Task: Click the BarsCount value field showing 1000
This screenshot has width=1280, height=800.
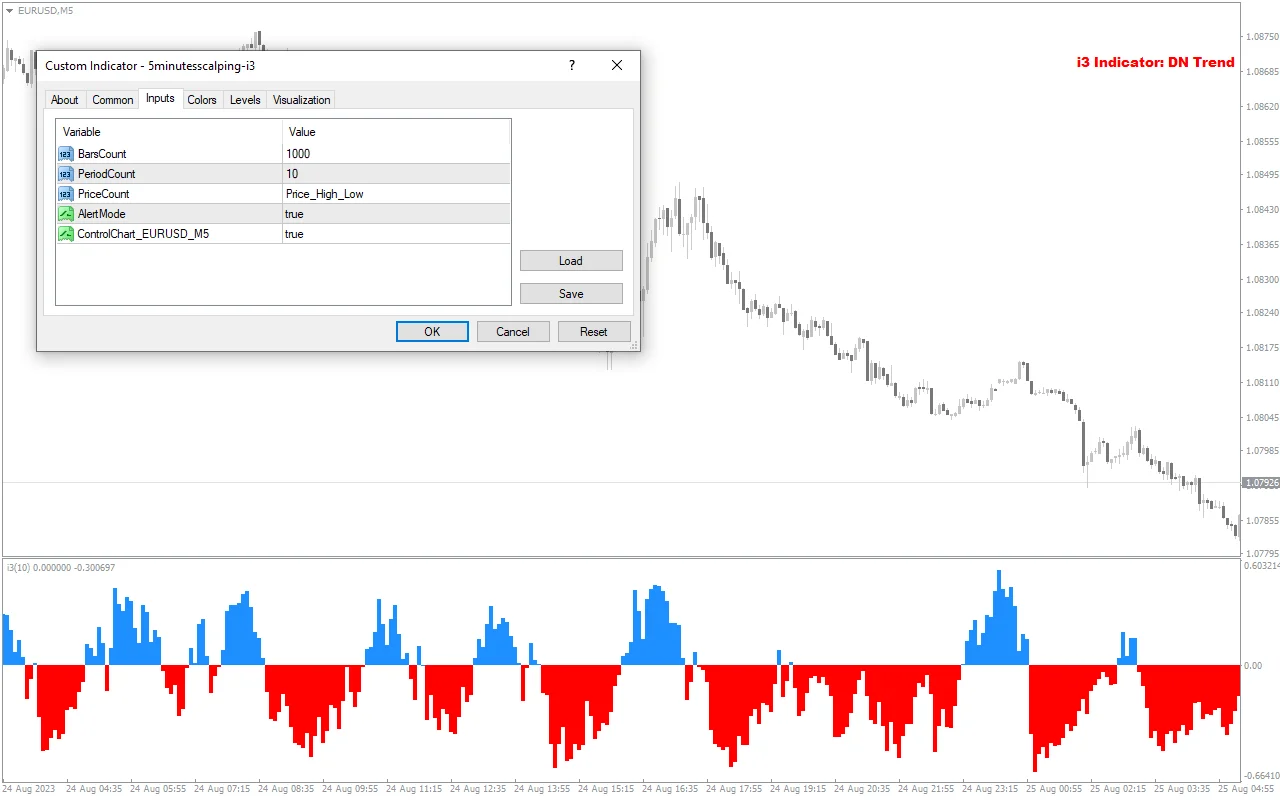Action: click(297, 154)
